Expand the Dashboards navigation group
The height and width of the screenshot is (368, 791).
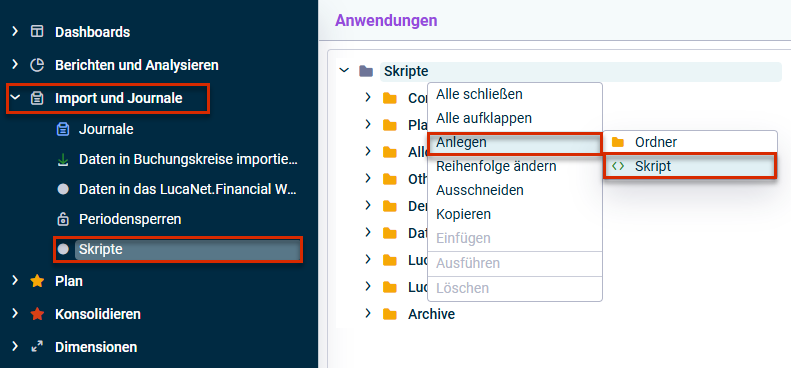tap(15, 32)
